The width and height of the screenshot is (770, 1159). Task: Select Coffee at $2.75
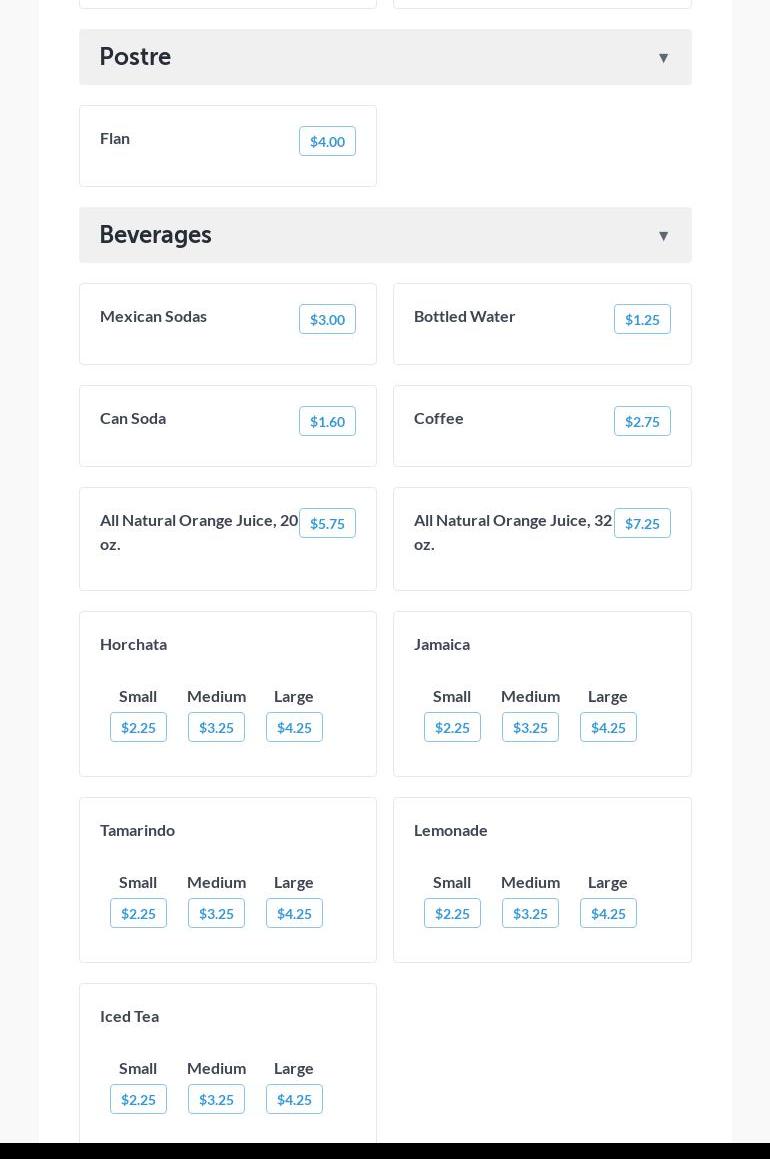click(x=642, y=422)
